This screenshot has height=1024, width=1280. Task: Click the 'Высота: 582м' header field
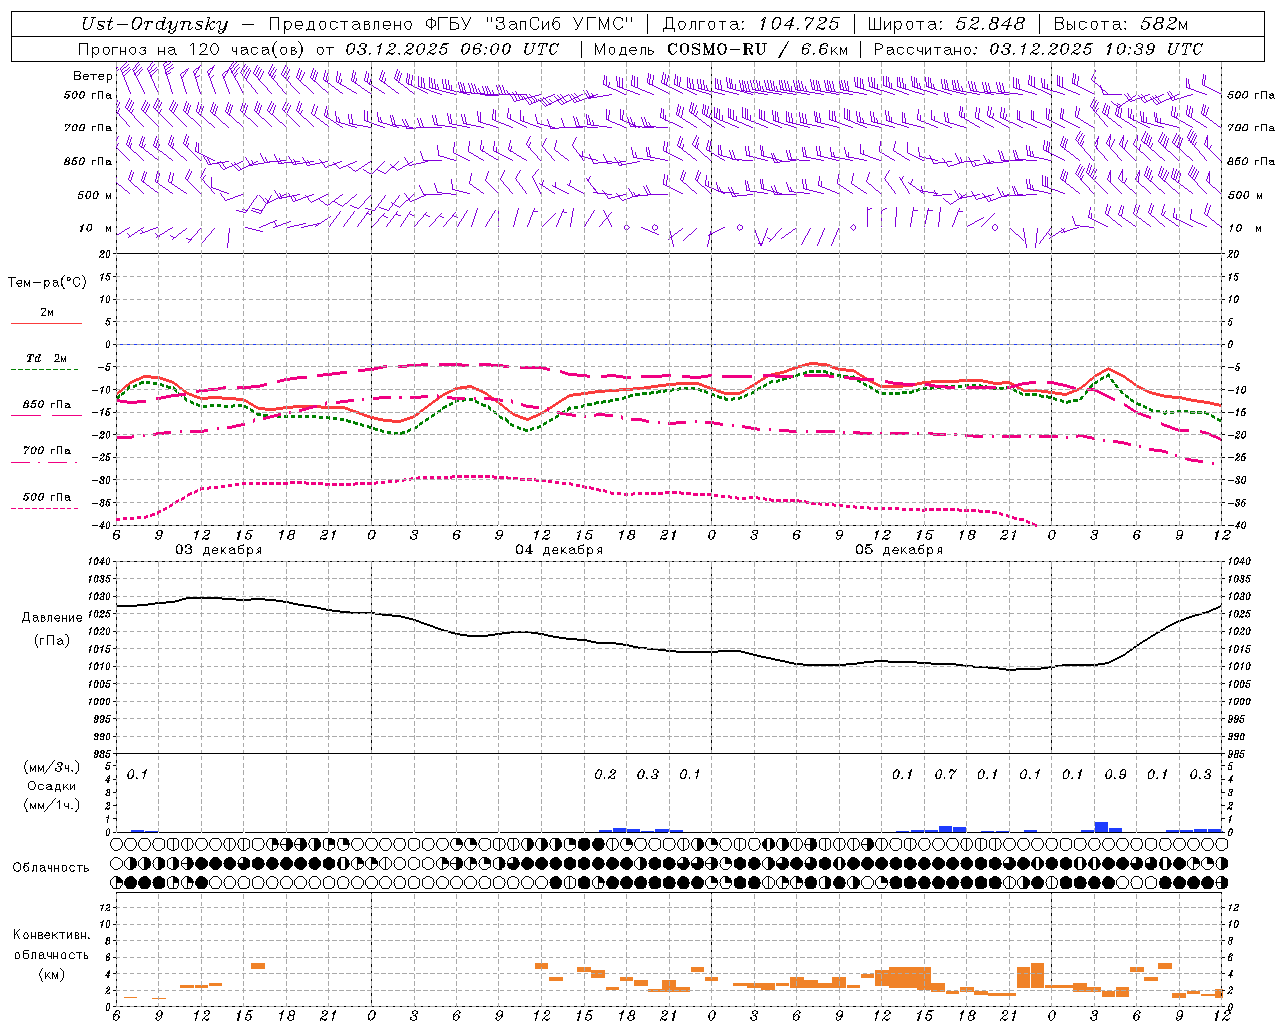1120,25
